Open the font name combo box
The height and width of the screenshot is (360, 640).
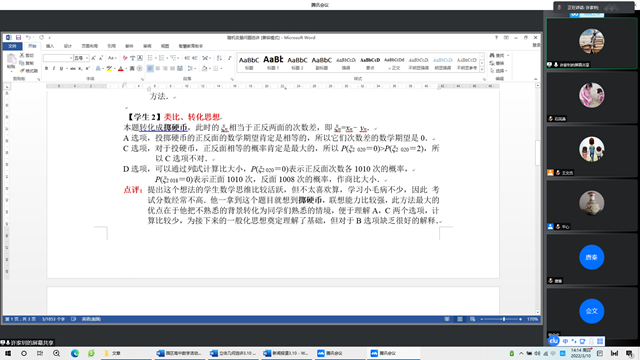coord(58,58)
